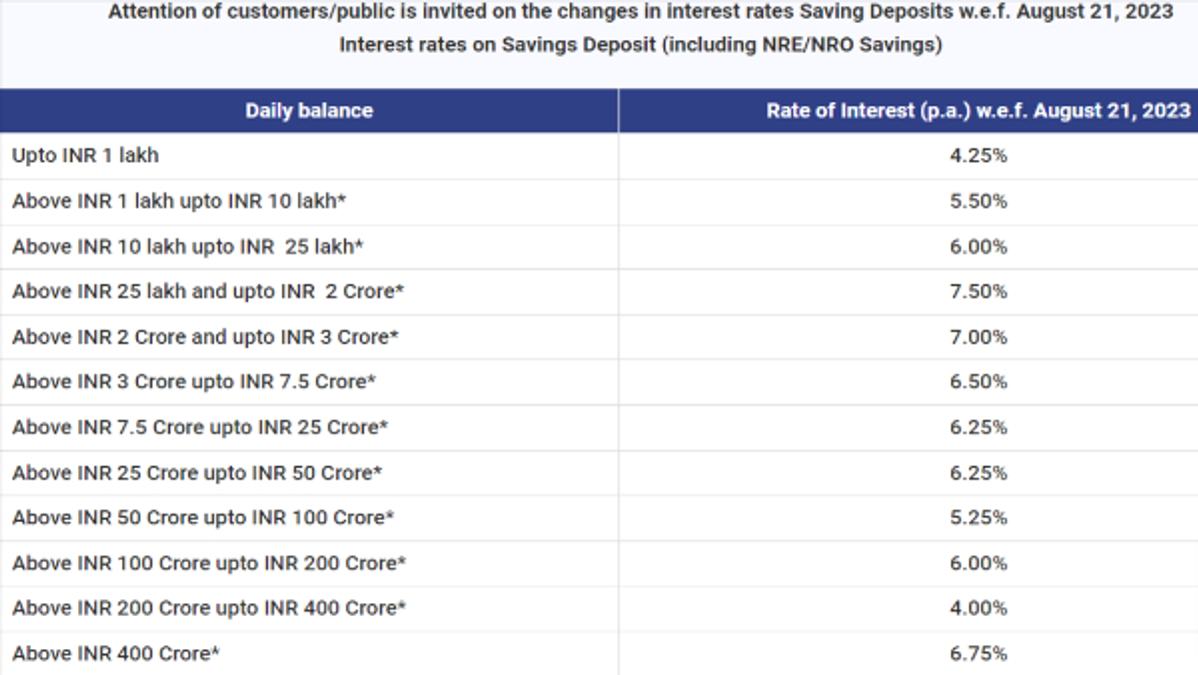Click 'Above INR 7.5 Crore upto INR 25 Crore*'

click(x=199, y=427)
